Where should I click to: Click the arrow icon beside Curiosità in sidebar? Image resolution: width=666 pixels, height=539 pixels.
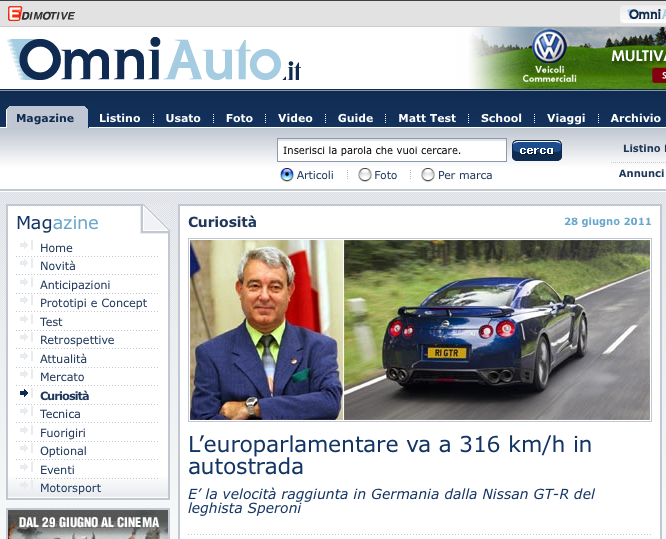coord(24,393)
